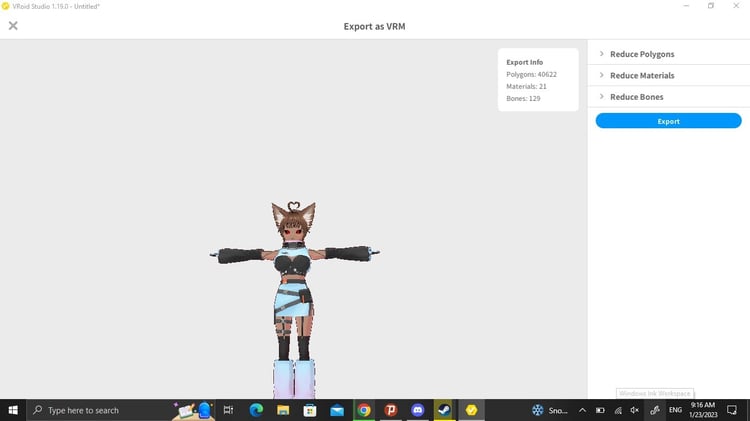
Task: Click the Polygons: 40622 text
Action: [x=531, y=74]
